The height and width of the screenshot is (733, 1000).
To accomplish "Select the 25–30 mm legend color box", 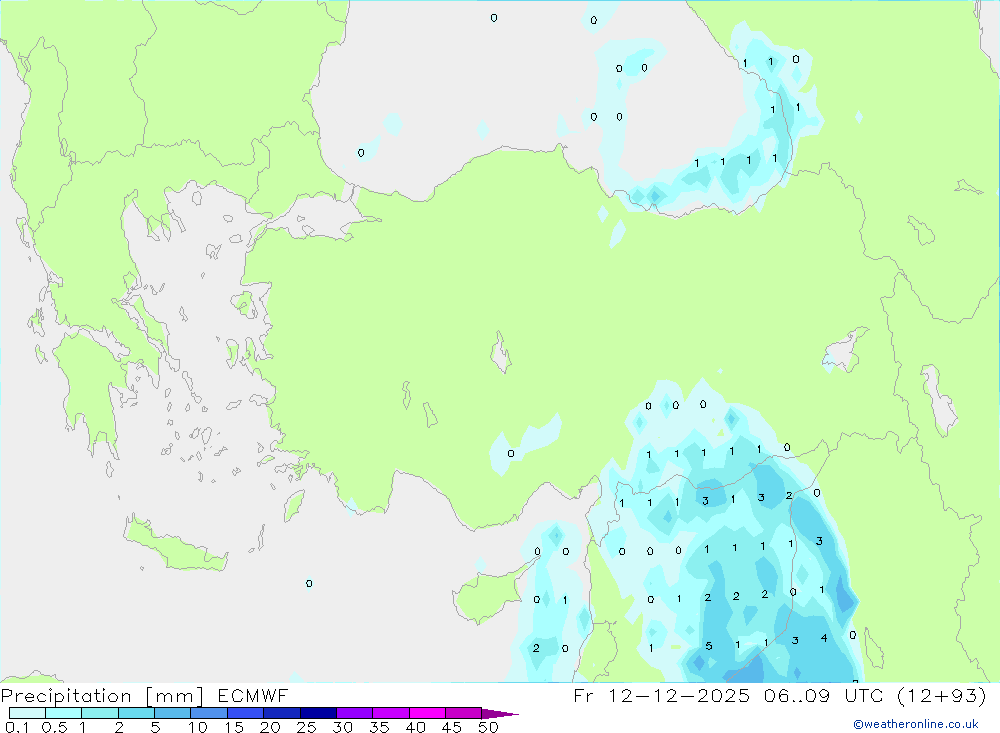I will pos(318,713).
